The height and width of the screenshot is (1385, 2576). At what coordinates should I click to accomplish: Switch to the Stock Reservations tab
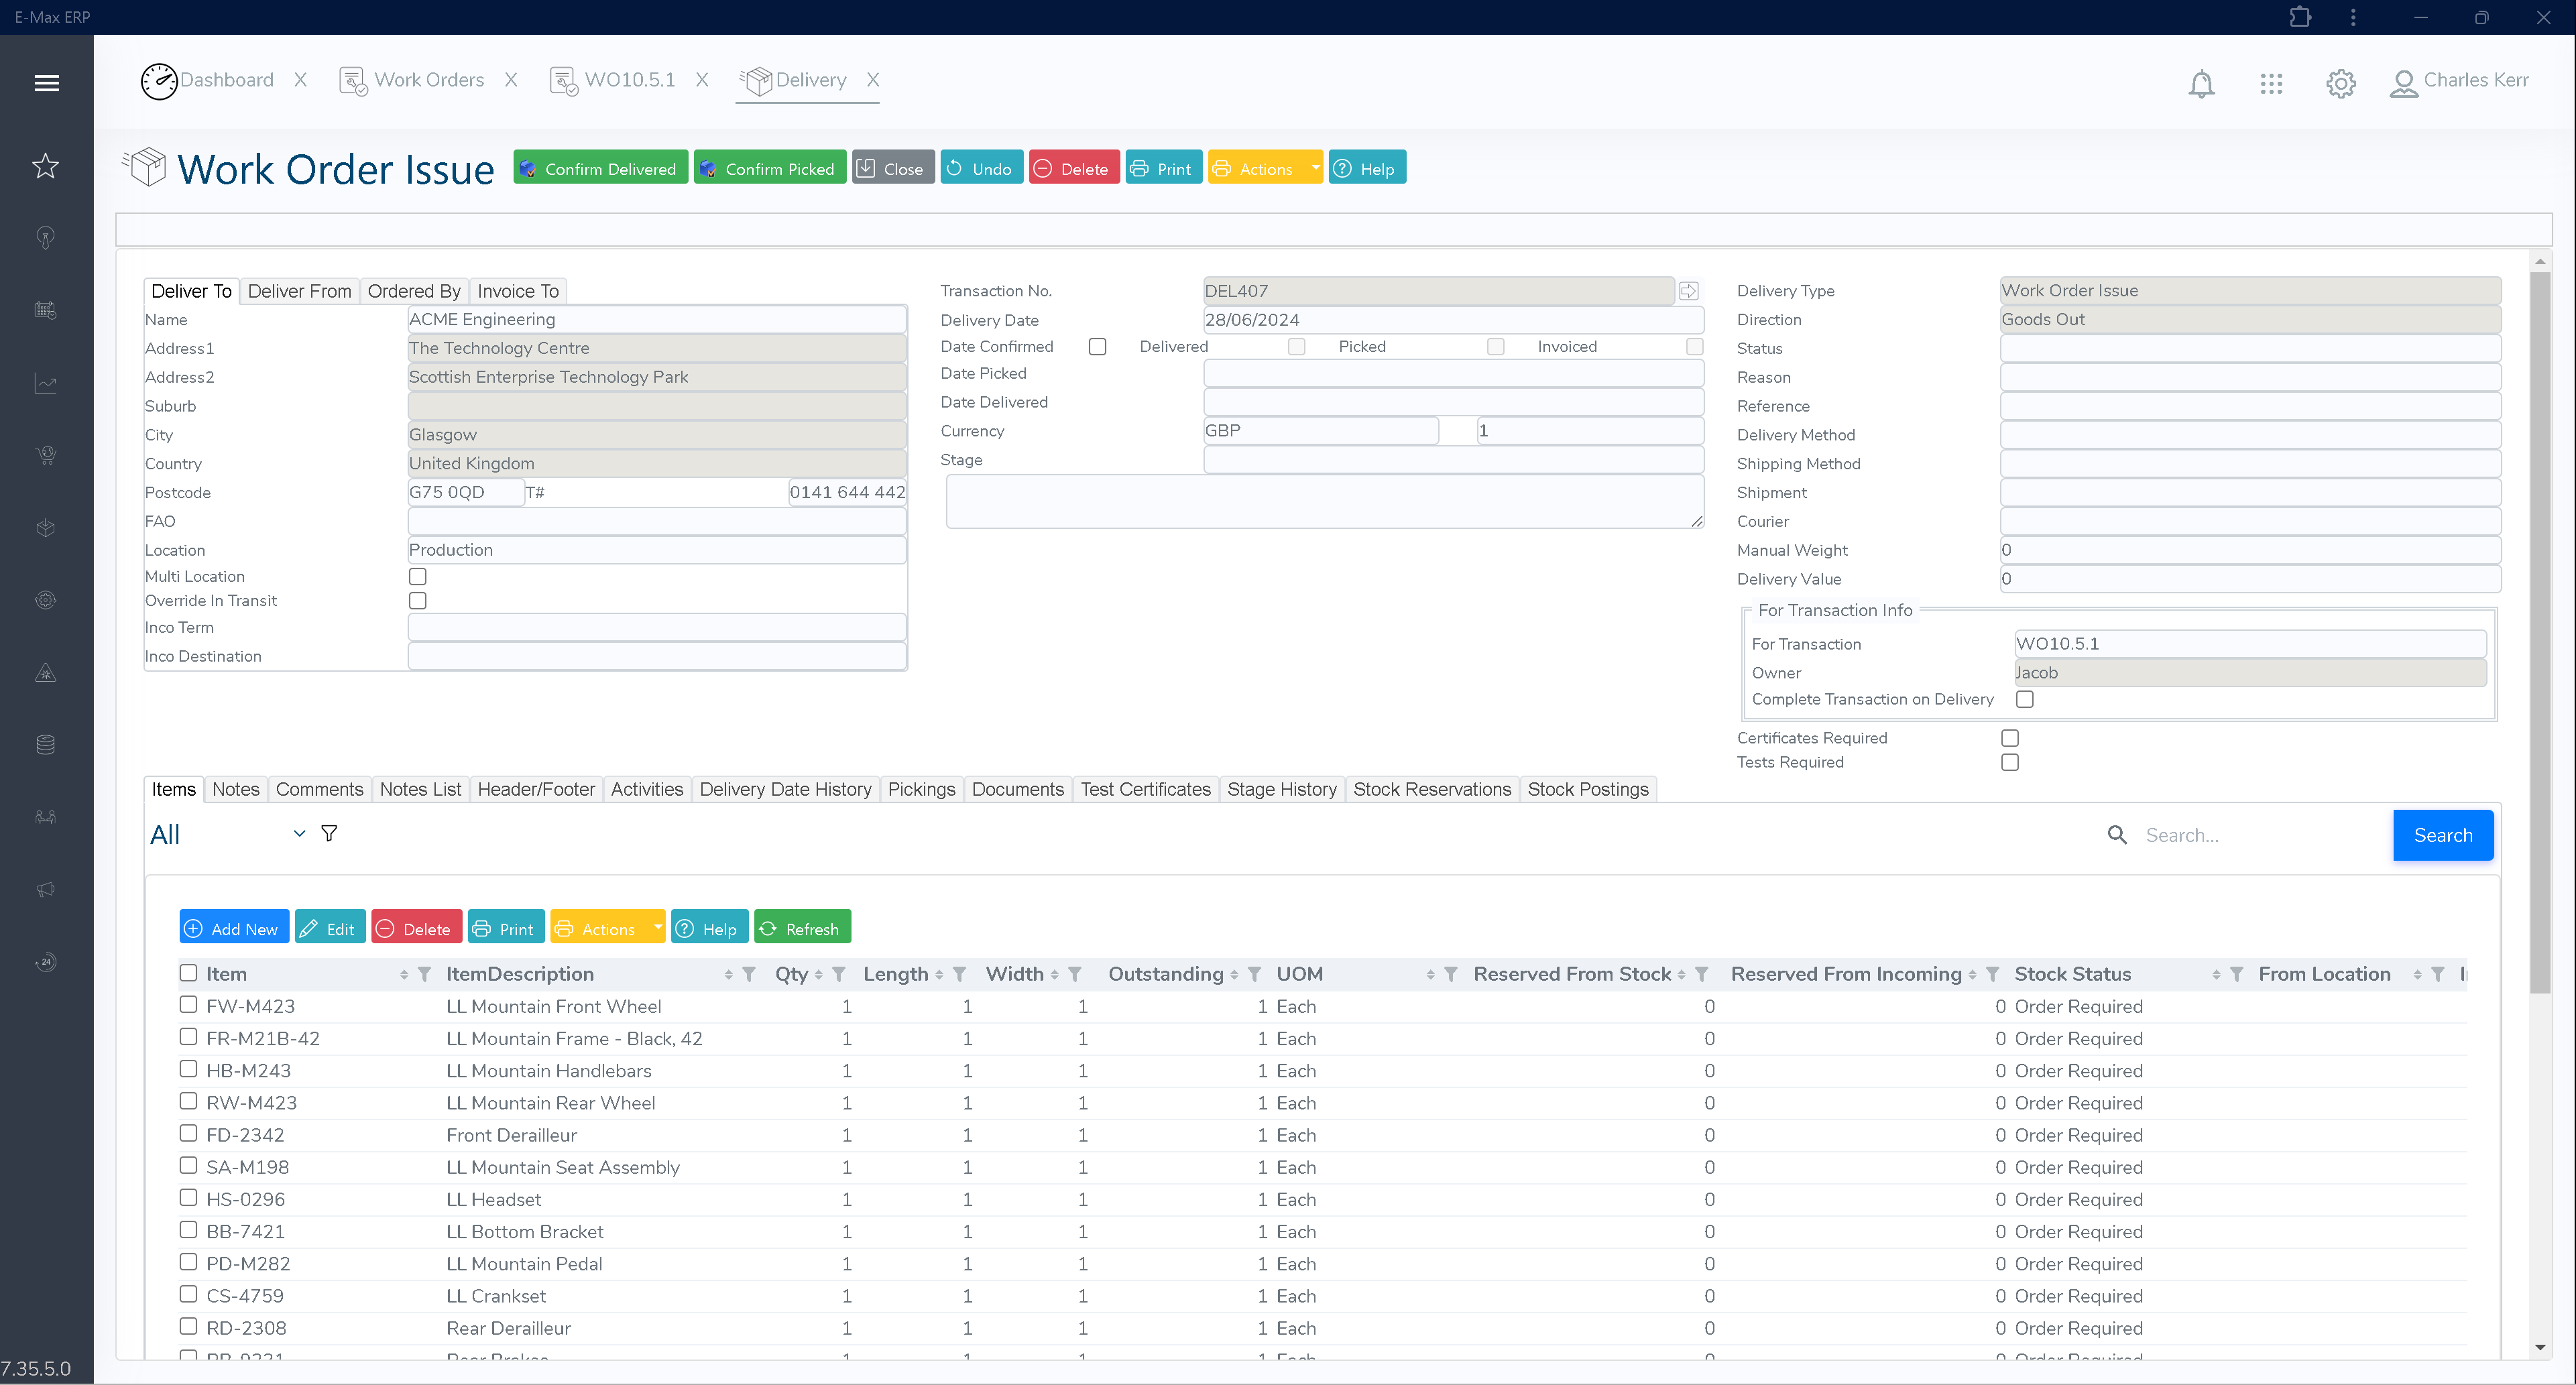[1432, 789]
